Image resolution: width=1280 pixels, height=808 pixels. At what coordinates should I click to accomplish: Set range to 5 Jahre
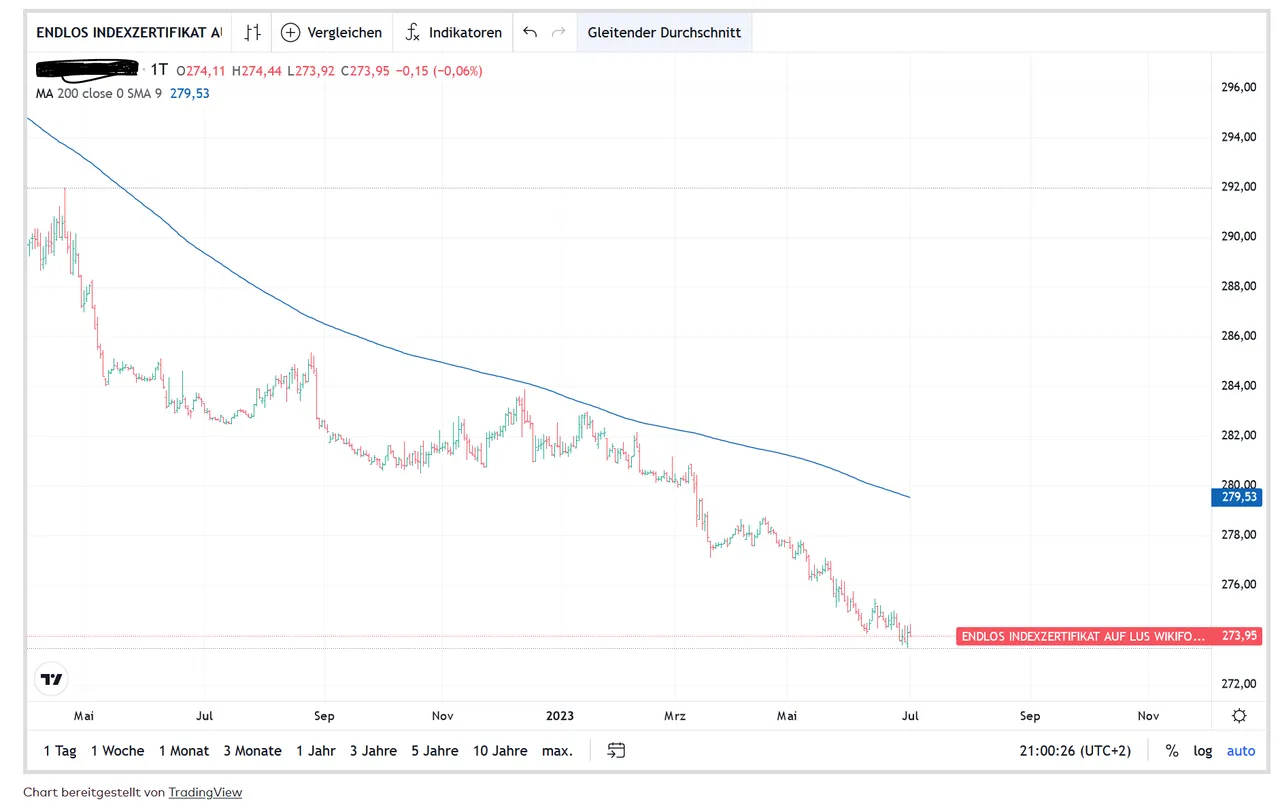[435, 751]
